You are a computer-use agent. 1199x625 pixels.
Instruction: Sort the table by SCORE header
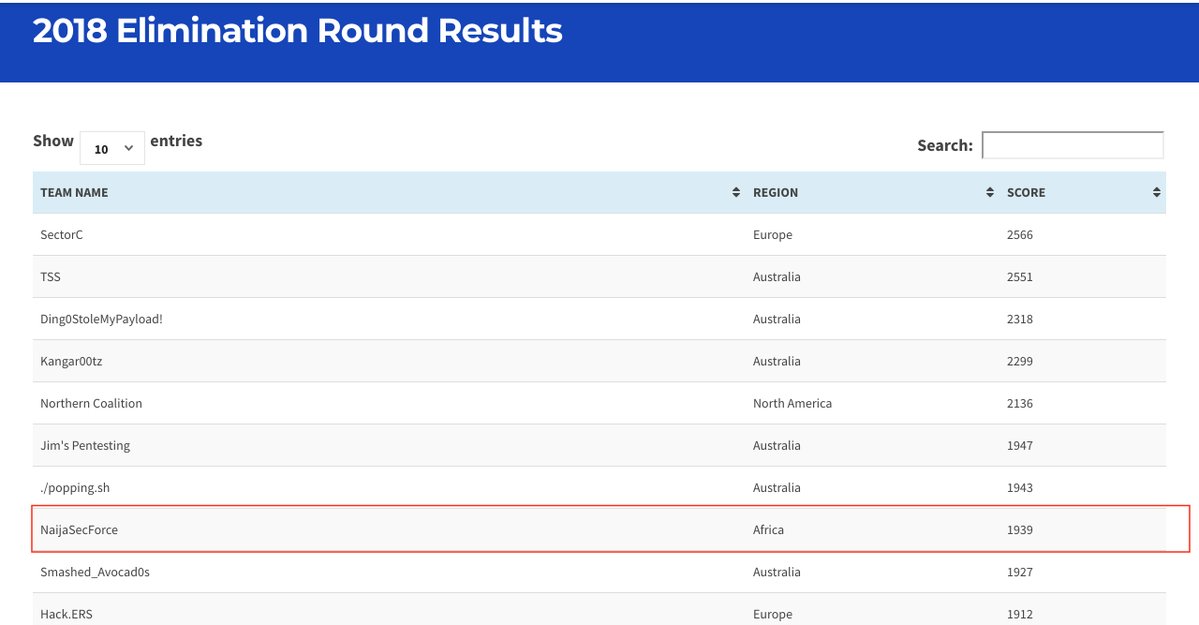click(1026, 192)
